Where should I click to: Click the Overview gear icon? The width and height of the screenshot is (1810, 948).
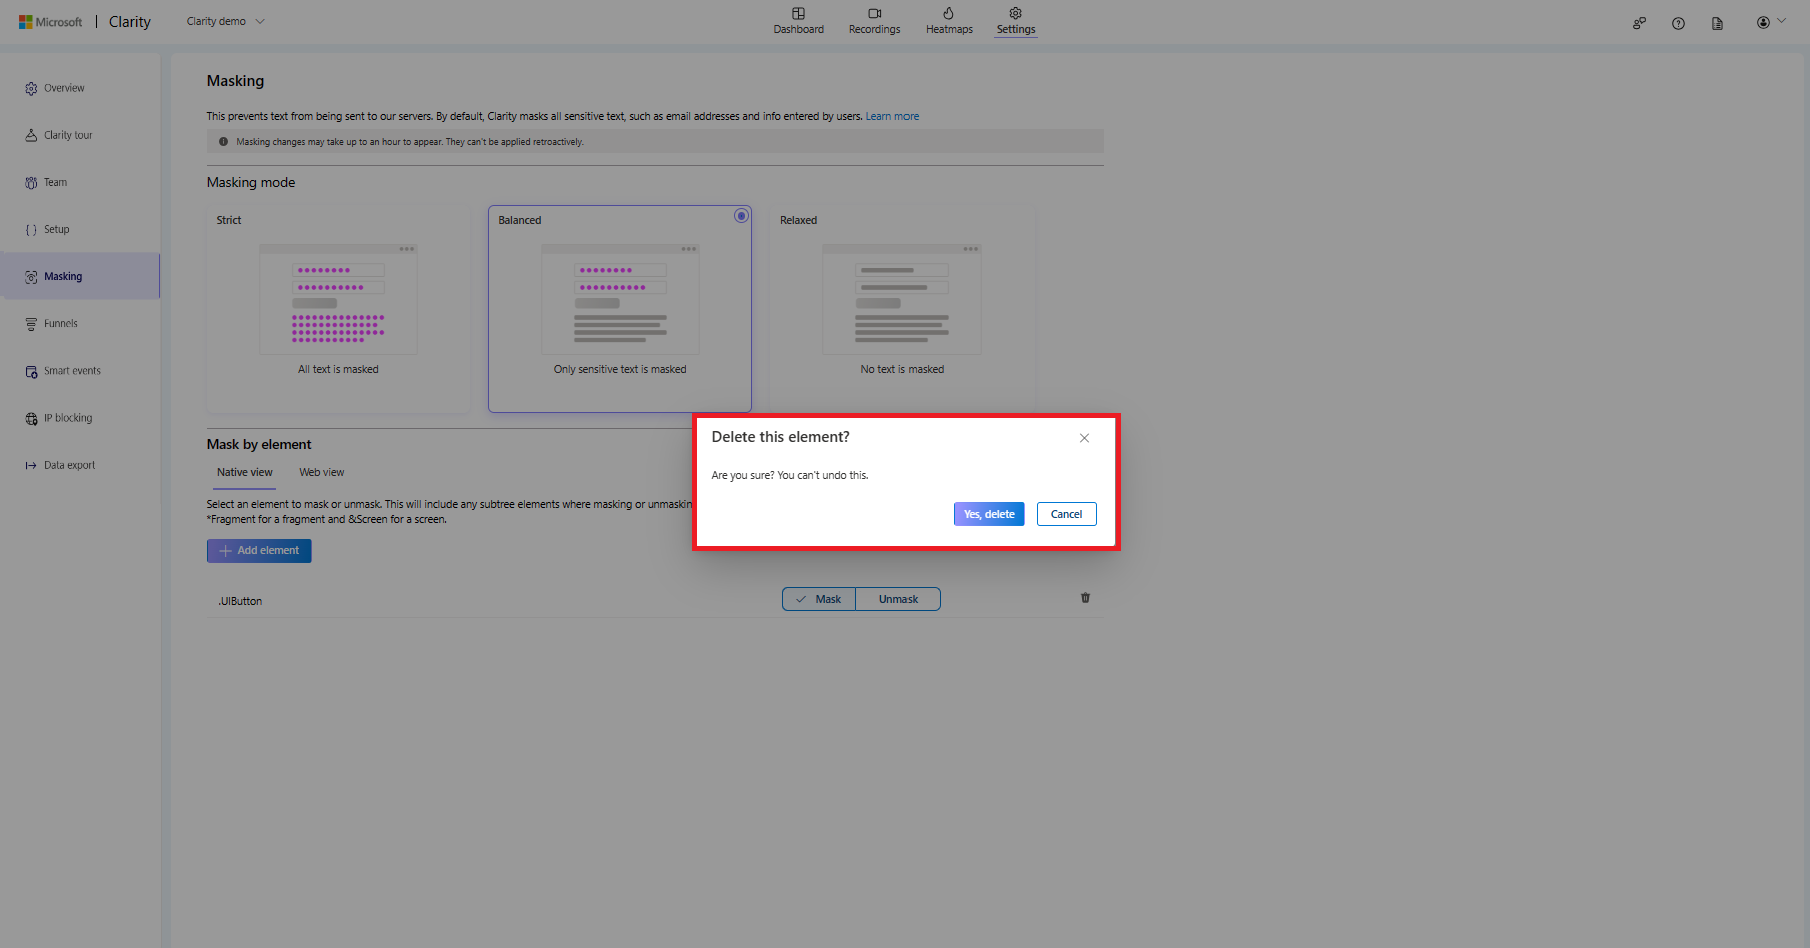click(x=31, y=89)
